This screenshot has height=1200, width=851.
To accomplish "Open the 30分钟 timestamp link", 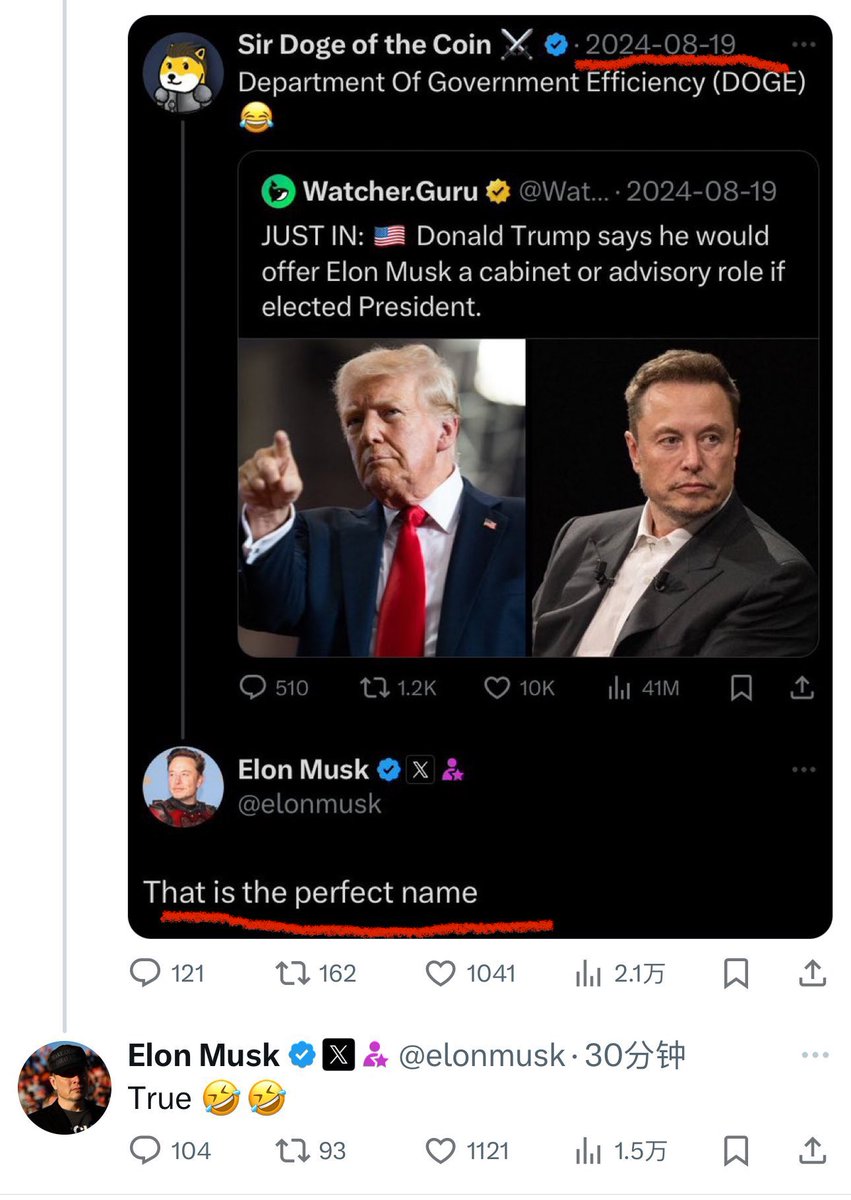I will [635, 1056].
